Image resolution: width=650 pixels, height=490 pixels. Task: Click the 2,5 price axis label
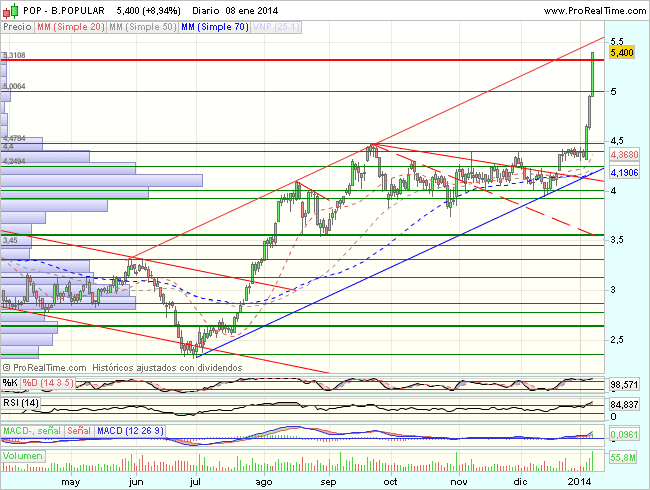617,340
